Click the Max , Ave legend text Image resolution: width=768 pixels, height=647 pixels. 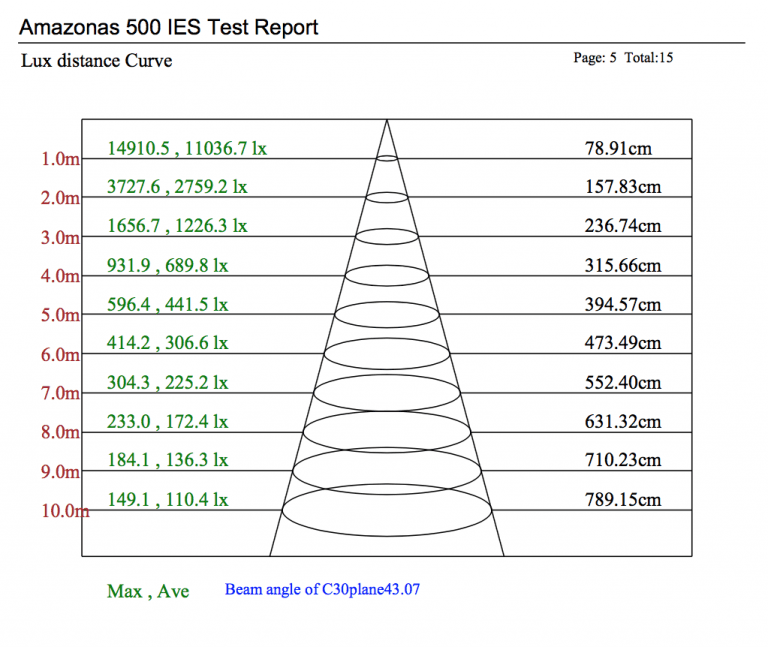(148, 591)
